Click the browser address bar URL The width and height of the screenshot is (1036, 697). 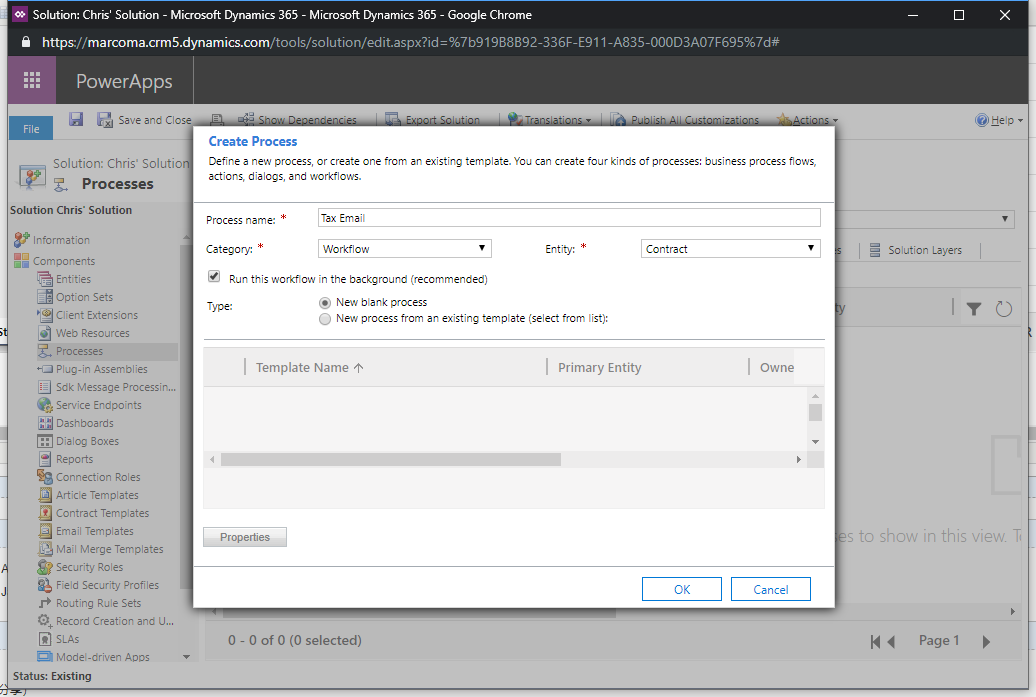(x=410, y=42)
